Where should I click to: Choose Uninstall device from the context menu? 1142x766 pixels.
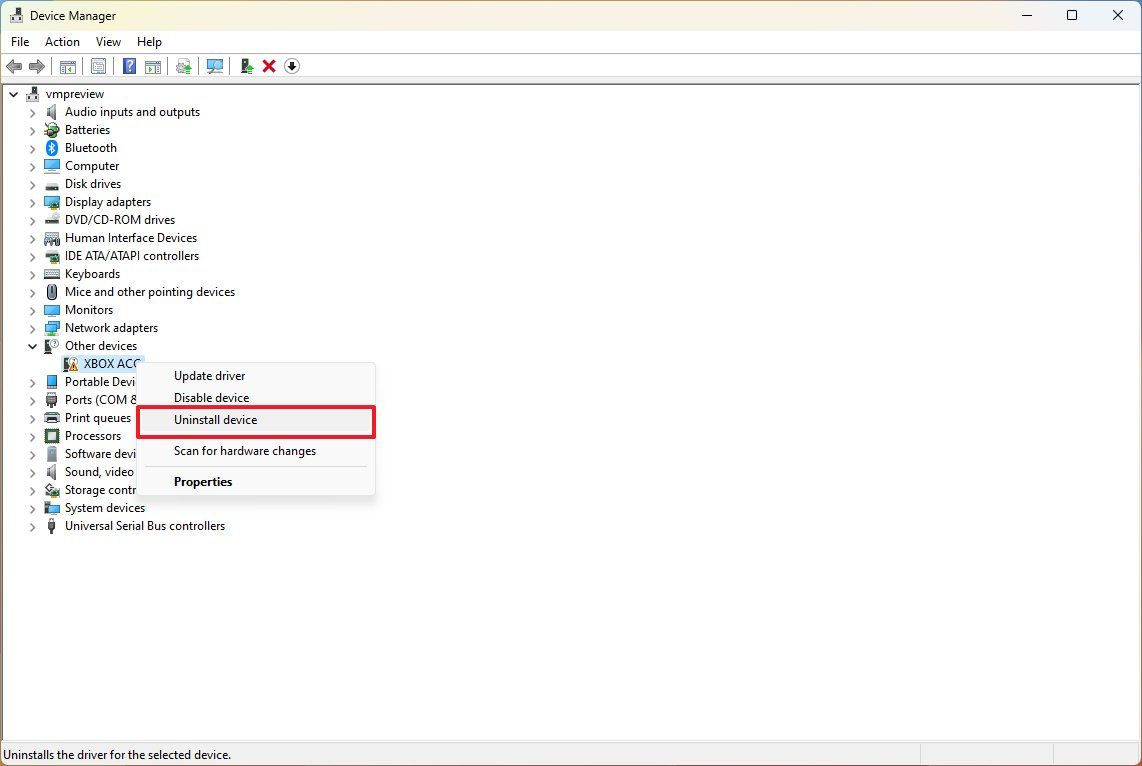pos(215,420)
